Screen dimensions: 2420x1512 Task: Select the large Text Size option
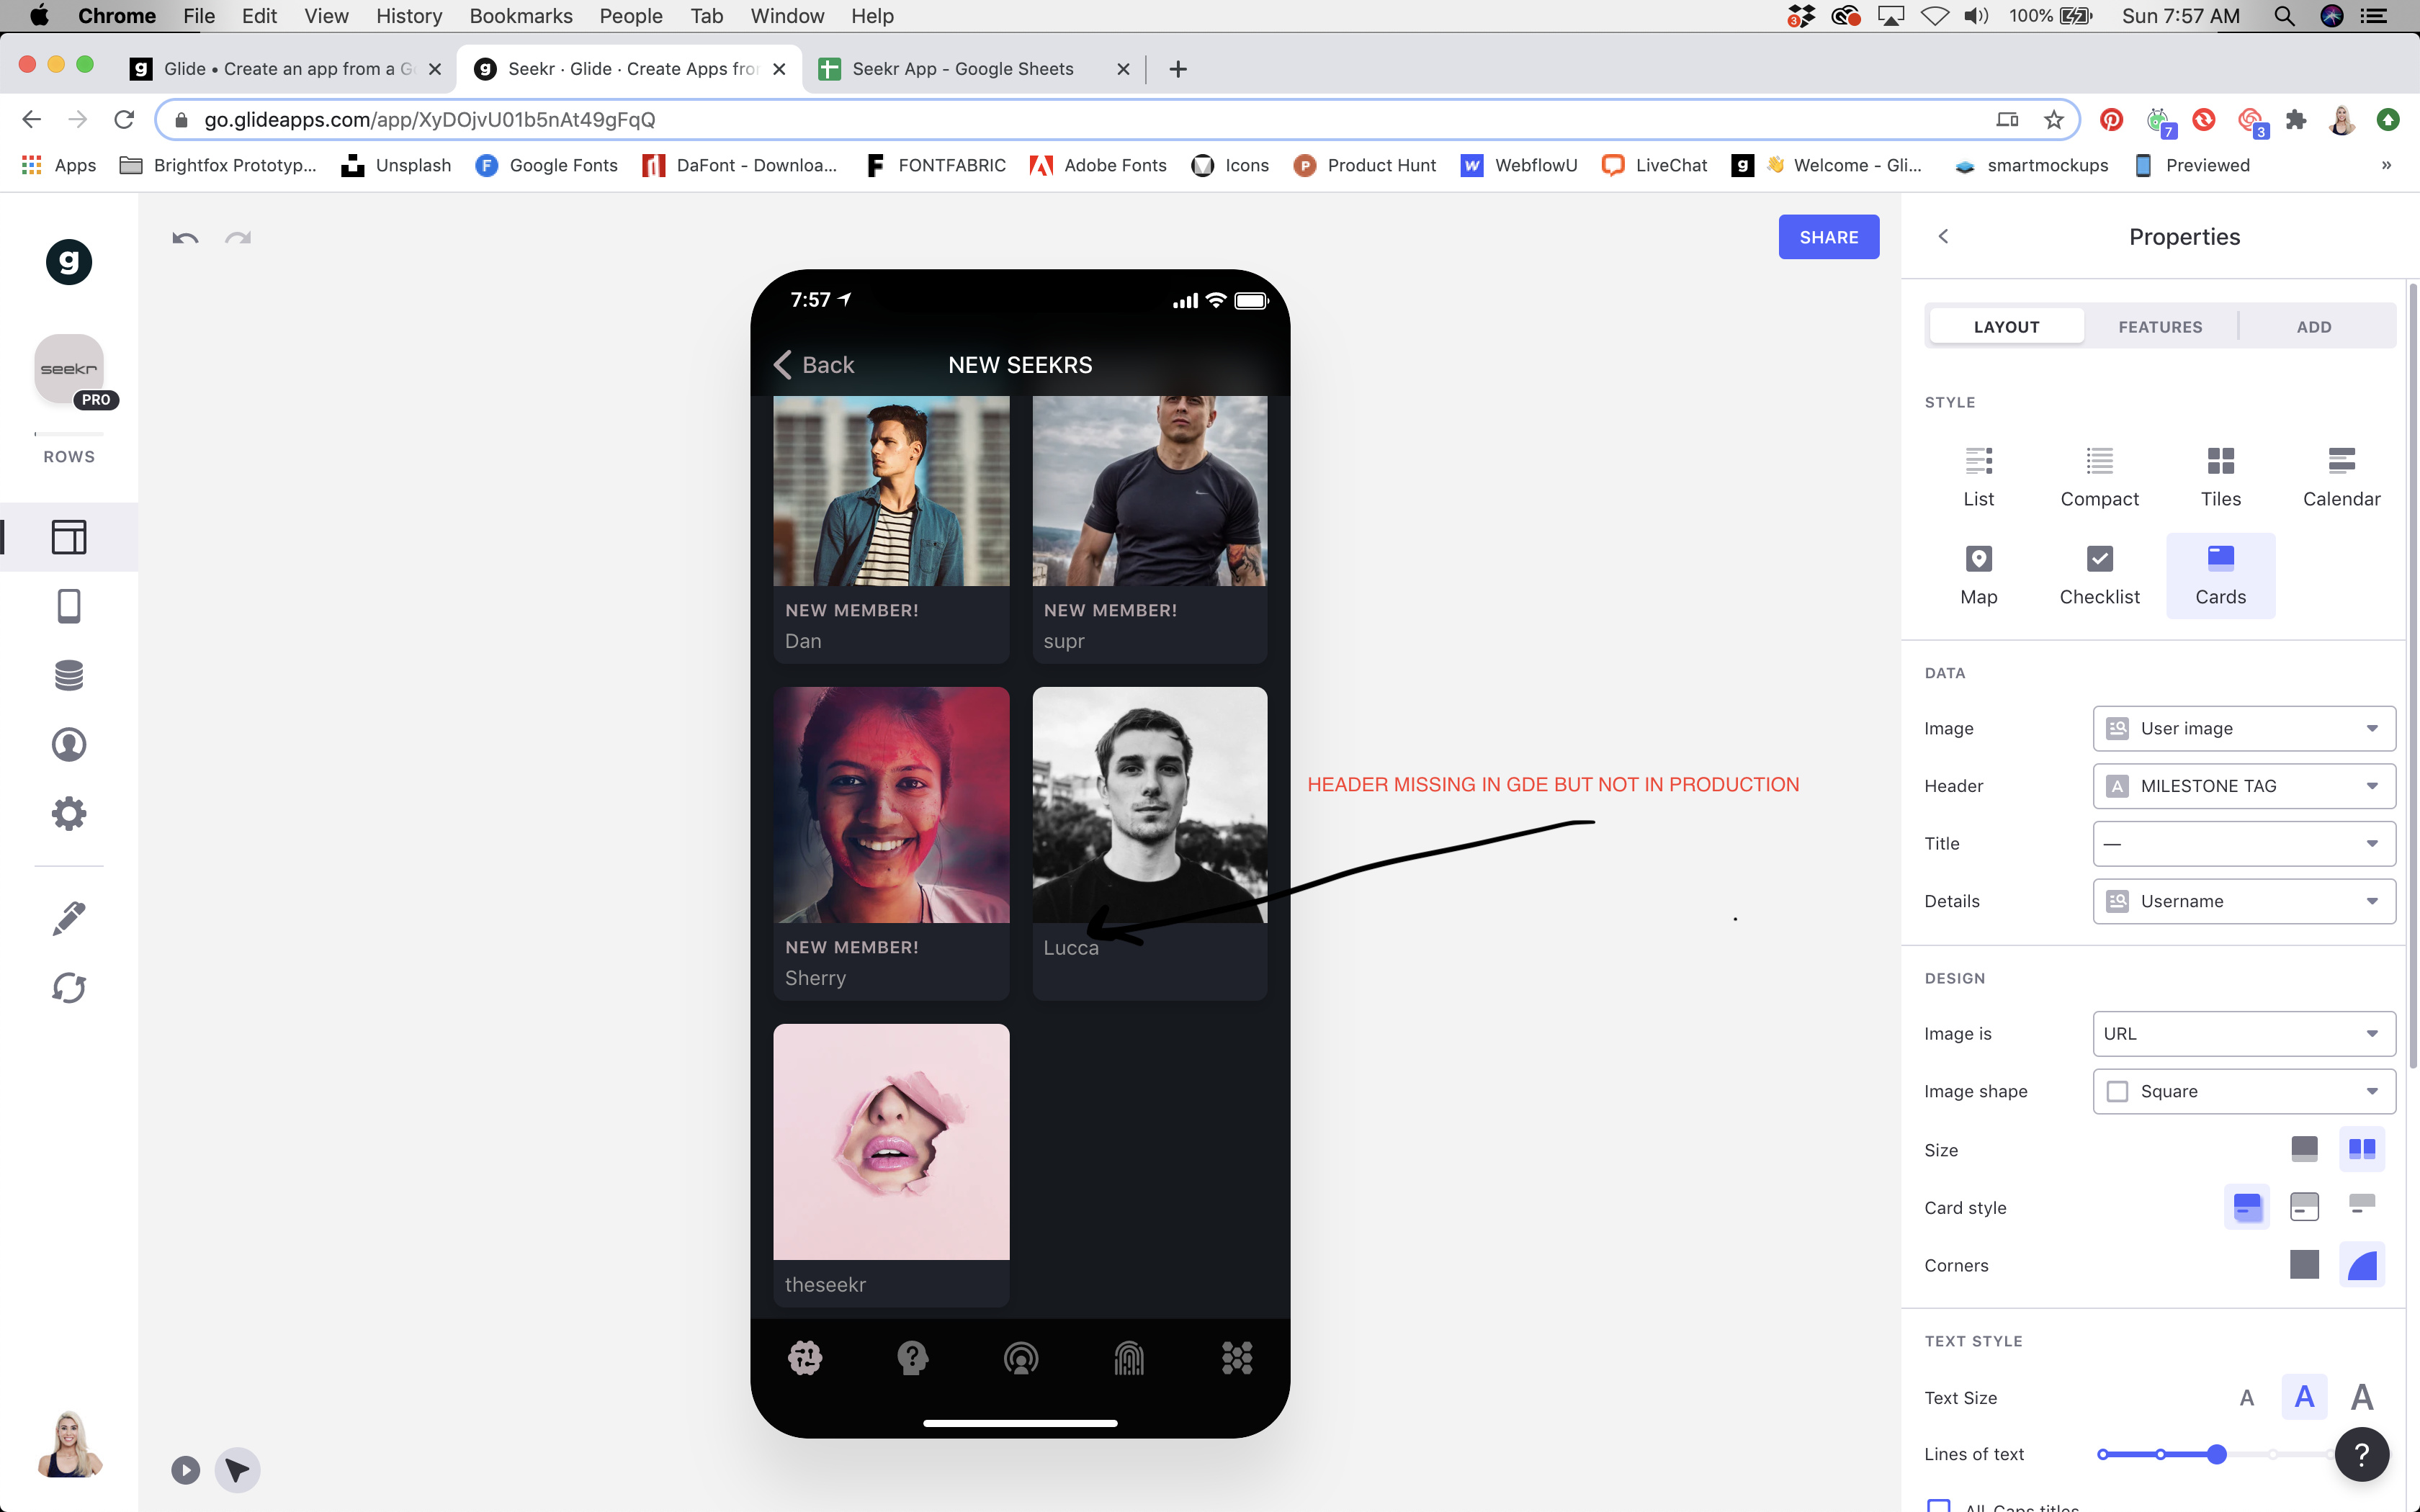[2362, 1397]
